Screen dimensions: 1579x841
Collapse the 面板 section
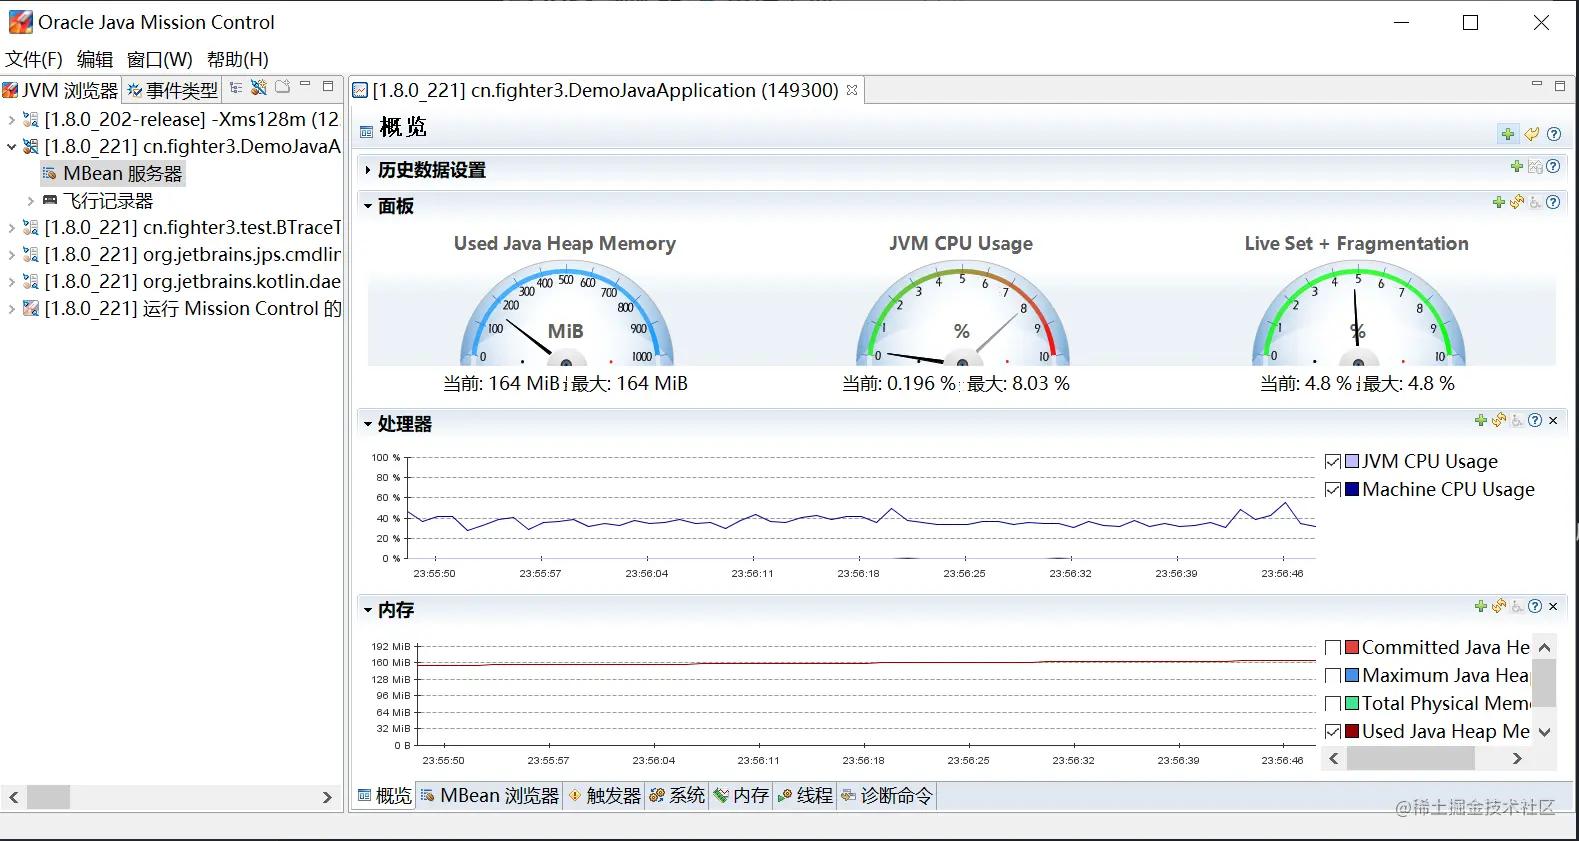[368, 206]
